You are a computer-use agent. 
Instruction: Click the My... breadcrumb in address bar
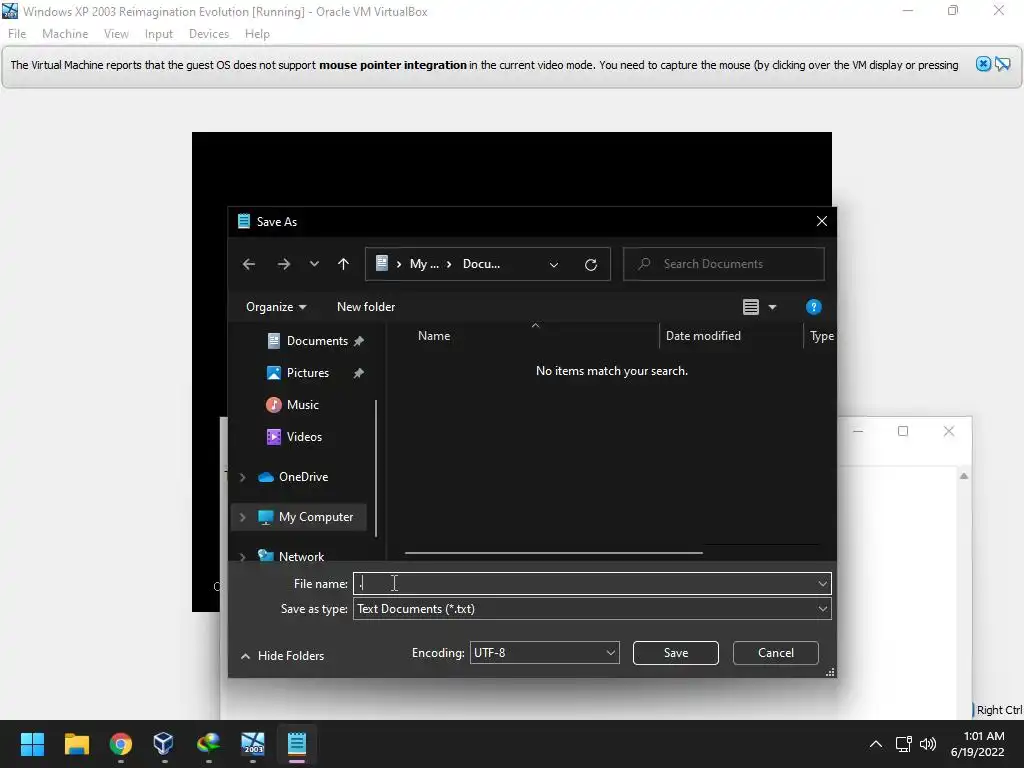click(x=424, y=264)
